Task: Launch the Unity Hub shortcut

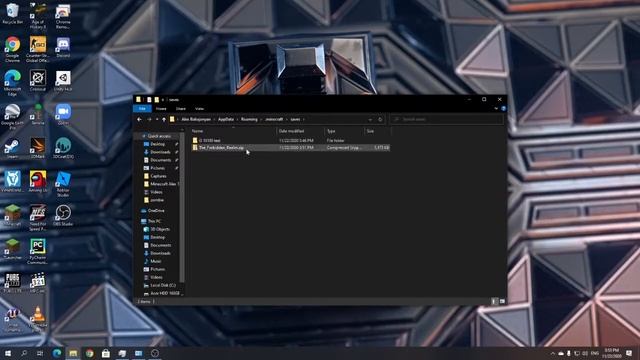Action: pyautogui.click(x=63, y=80)
